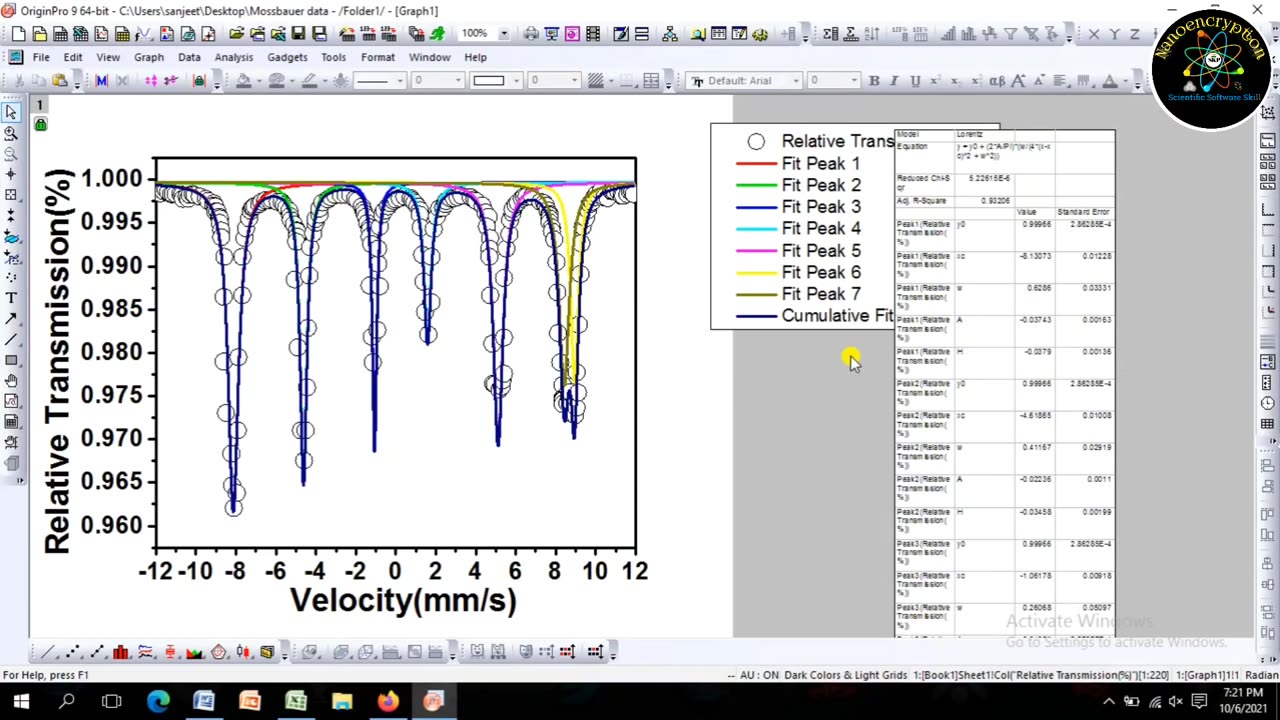Click the Print icon in the toolbar
This screenshot has height=720, width=1280.
(x=531, y=34)
